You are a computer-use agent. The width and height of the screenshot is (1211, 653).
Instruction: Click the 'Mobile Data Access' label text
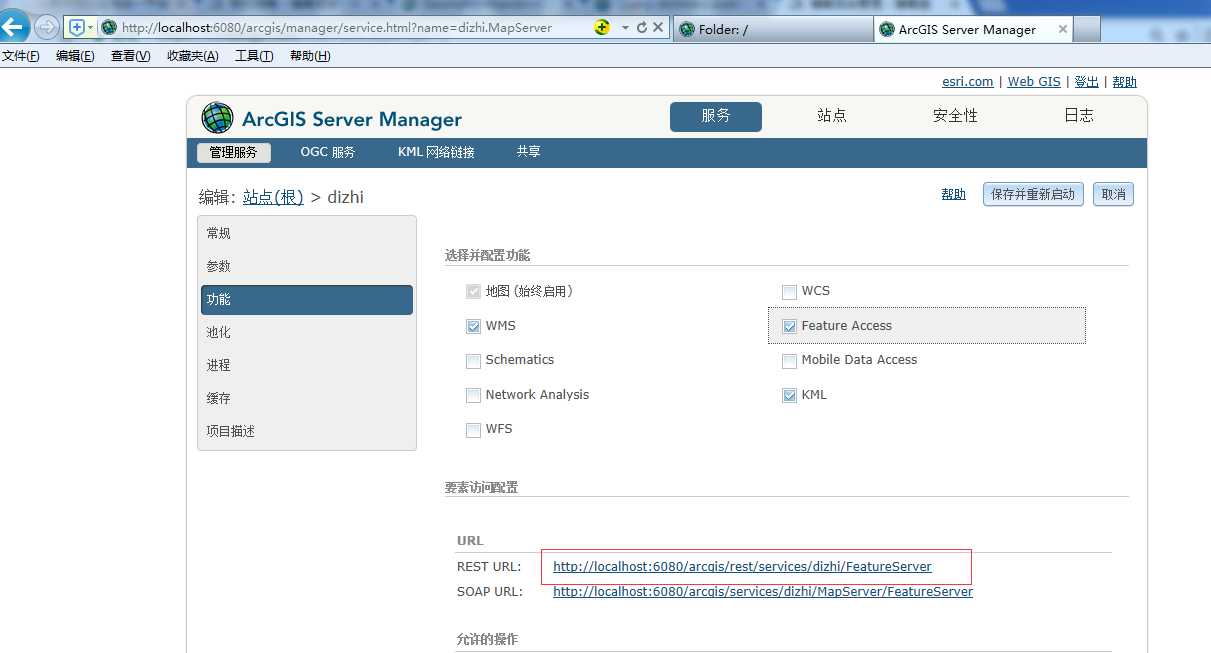coord(859,360)
